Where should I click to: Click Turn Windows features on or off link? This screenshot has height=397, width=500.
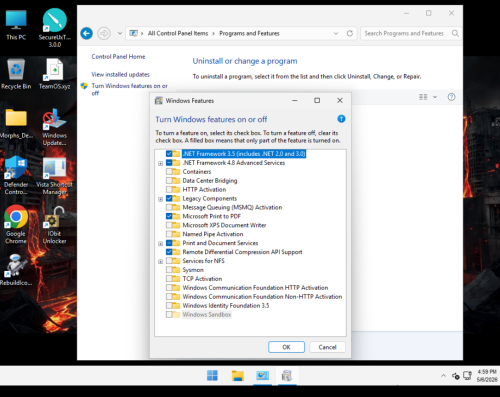tap(129, 89)
